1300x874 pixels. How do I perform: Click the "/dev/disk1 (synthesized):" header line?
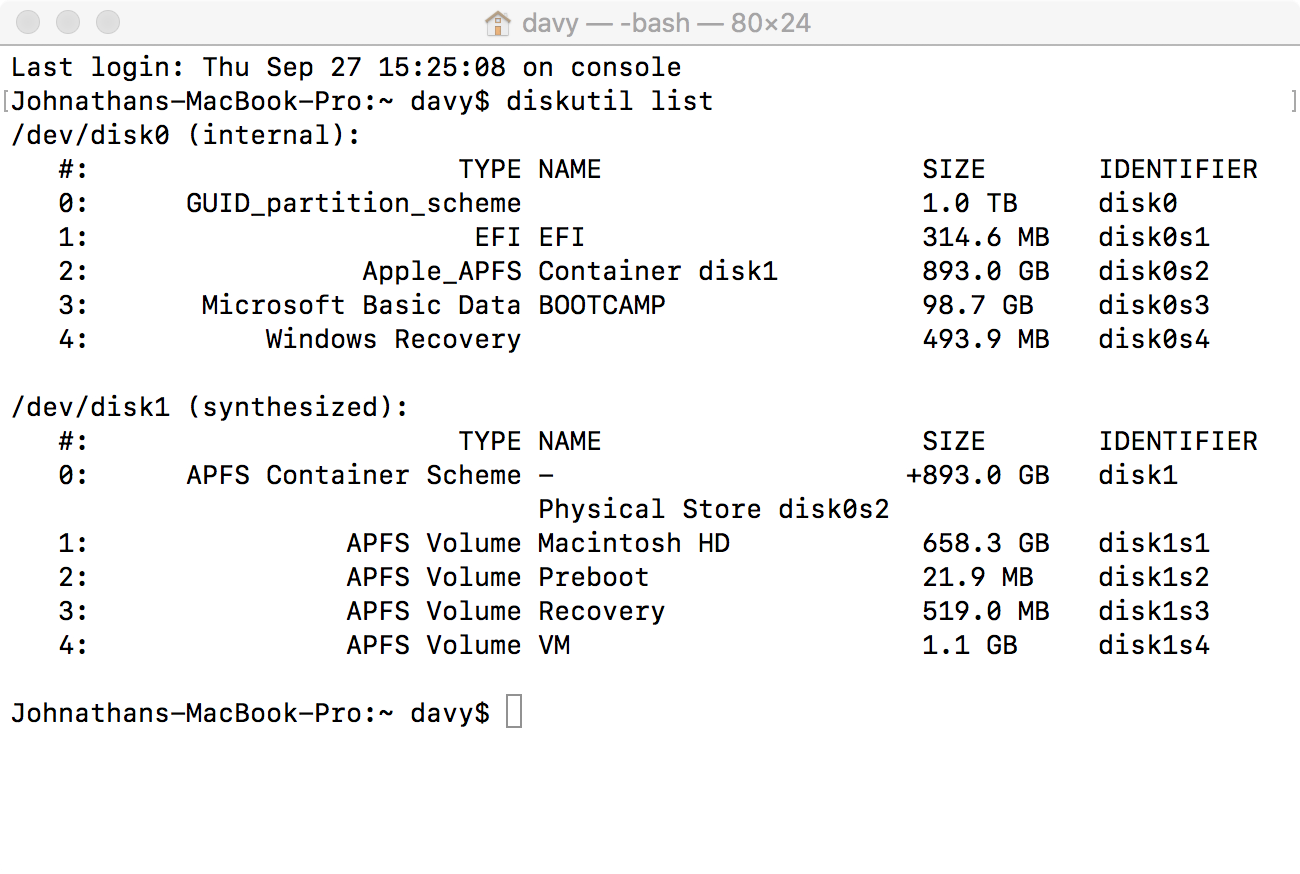pos(209,407)
